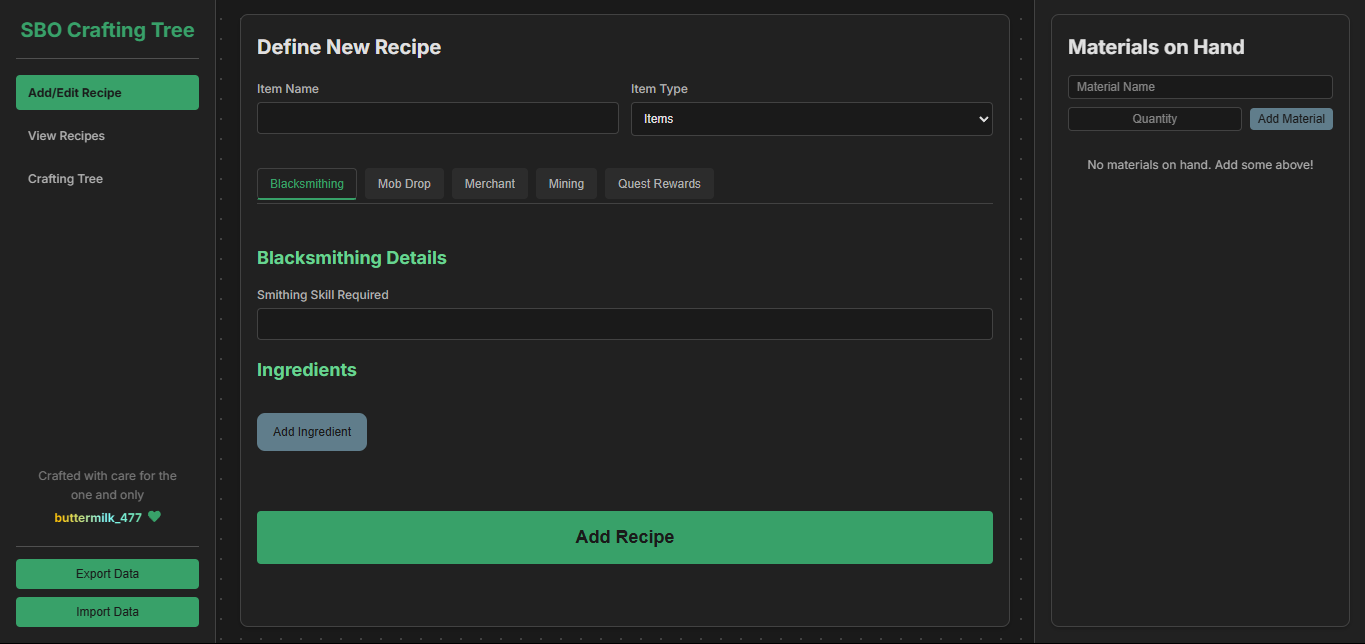Click the Material Name input field
1365x644 pixels.
click(1199, 87)
